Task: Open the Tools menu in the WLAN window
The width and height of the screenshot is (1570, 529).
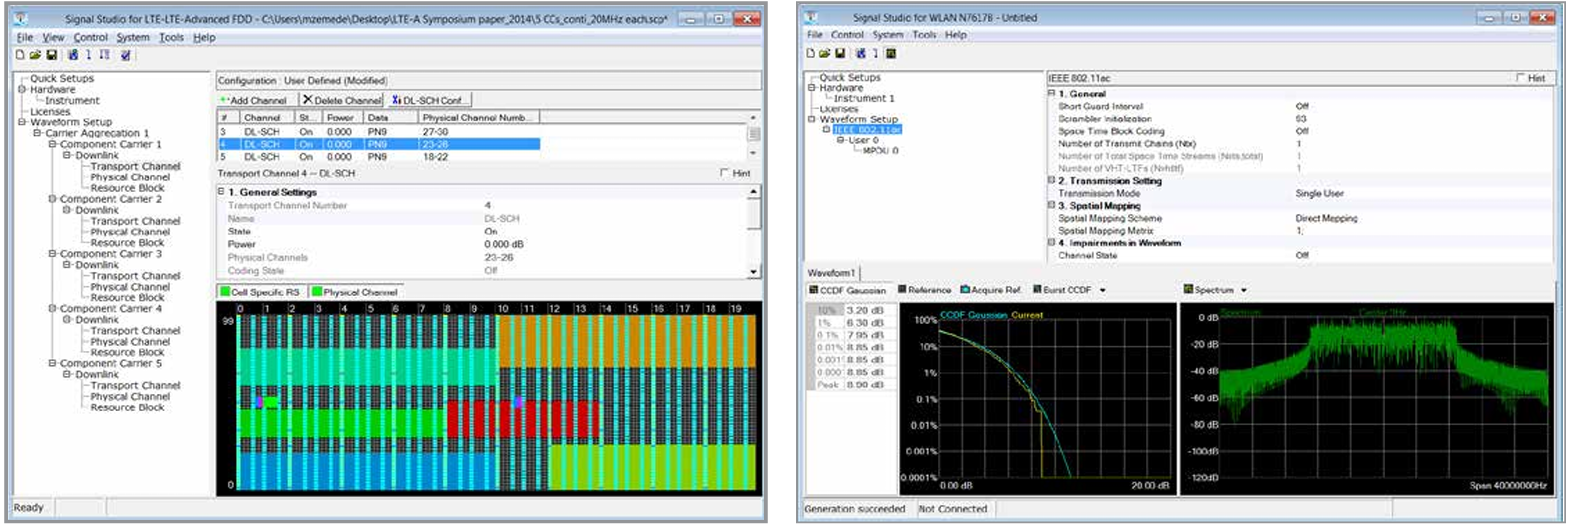Action: [x=924, y=35]
